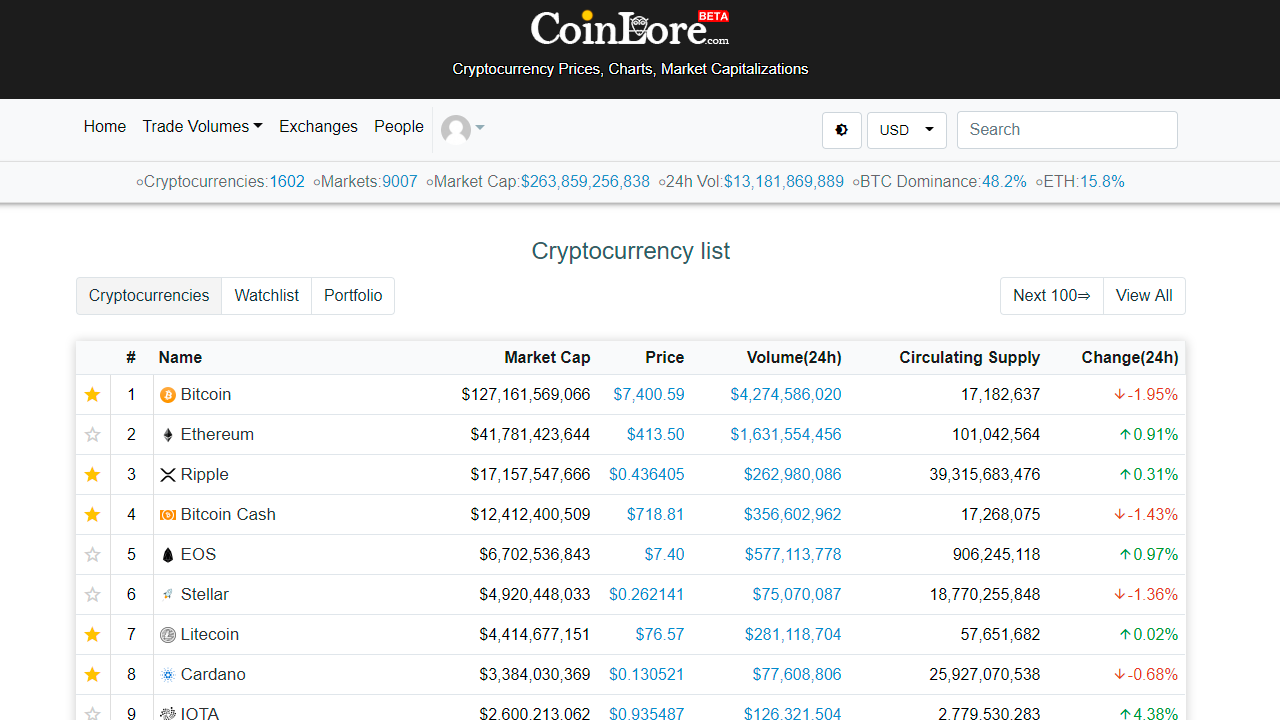
Task: Star Ethereum to add to watchlist
Action: pyautogui.click(x=93, y=435)
